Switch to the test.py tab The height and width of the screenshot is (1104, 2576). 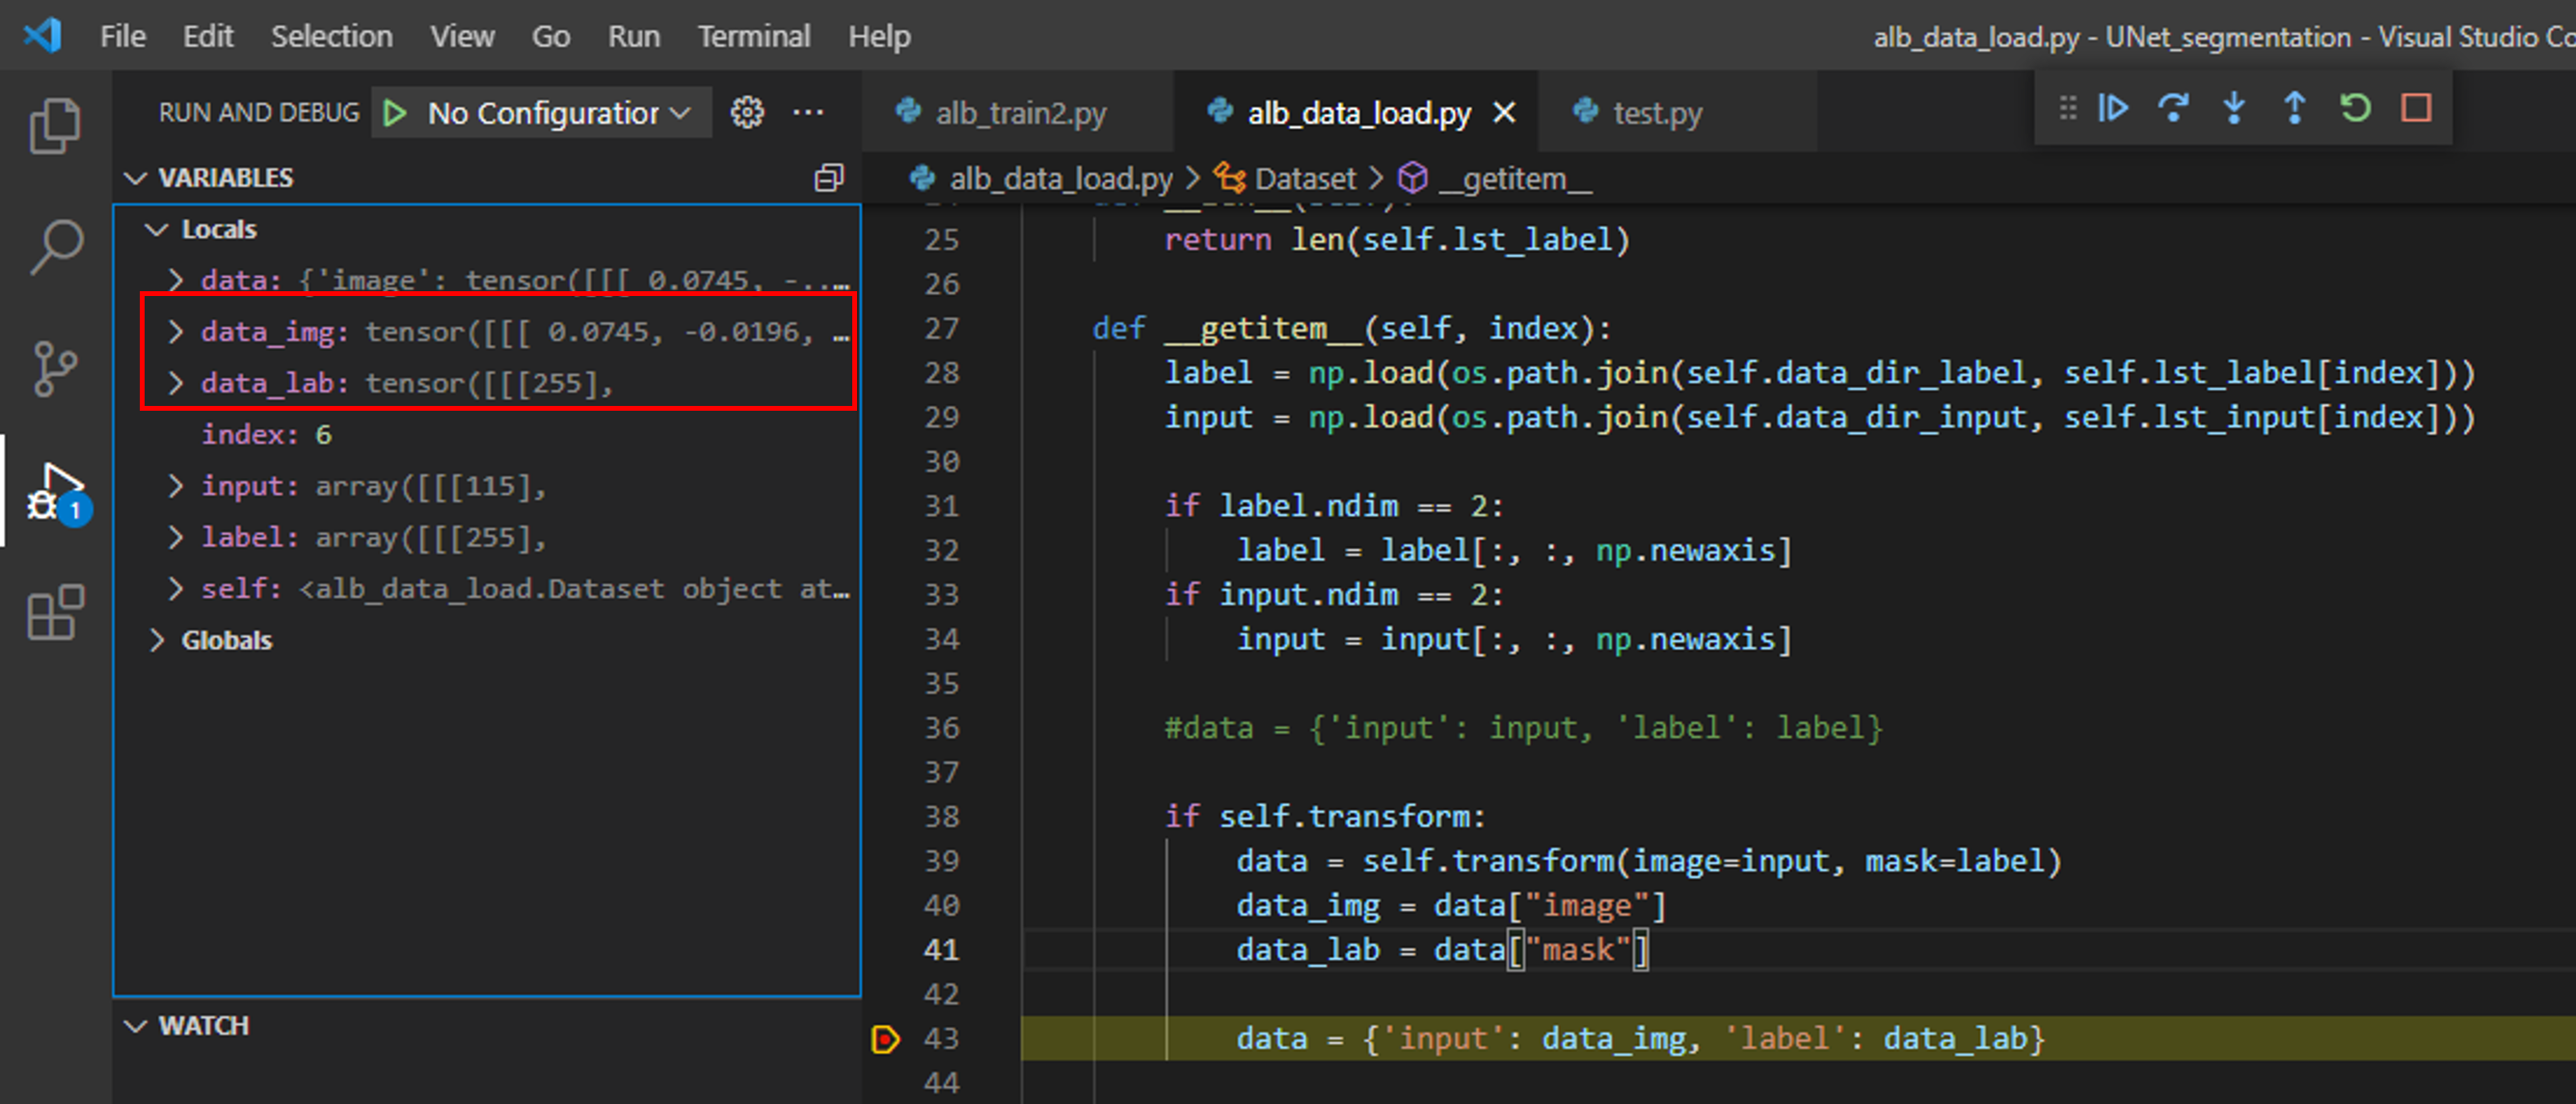click(1655, 113)
